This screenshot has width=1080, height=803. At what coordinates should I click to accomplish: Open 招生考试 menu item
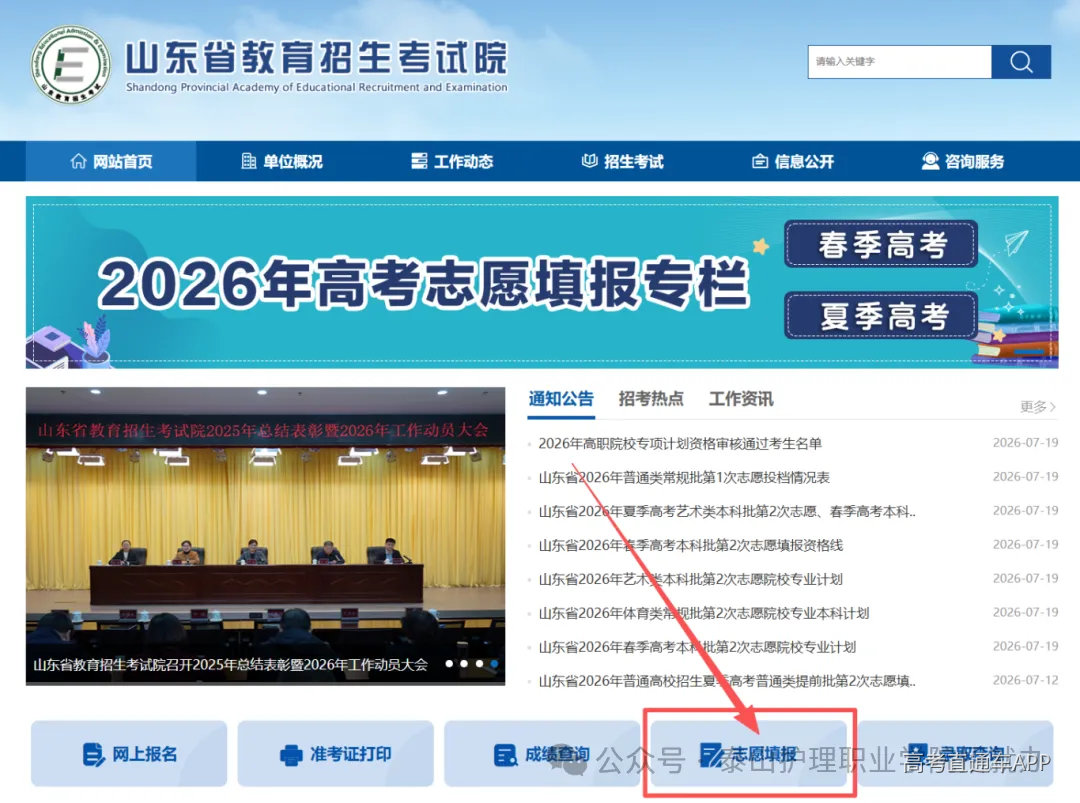pos(623,161)
